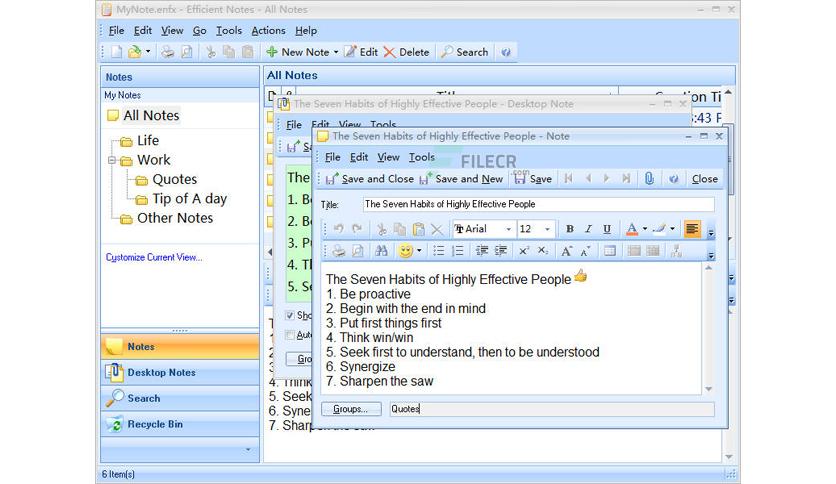Click the new file icon in main toolbar
Viewport: 836px width, 484px height.
click(x=116, y=52)
